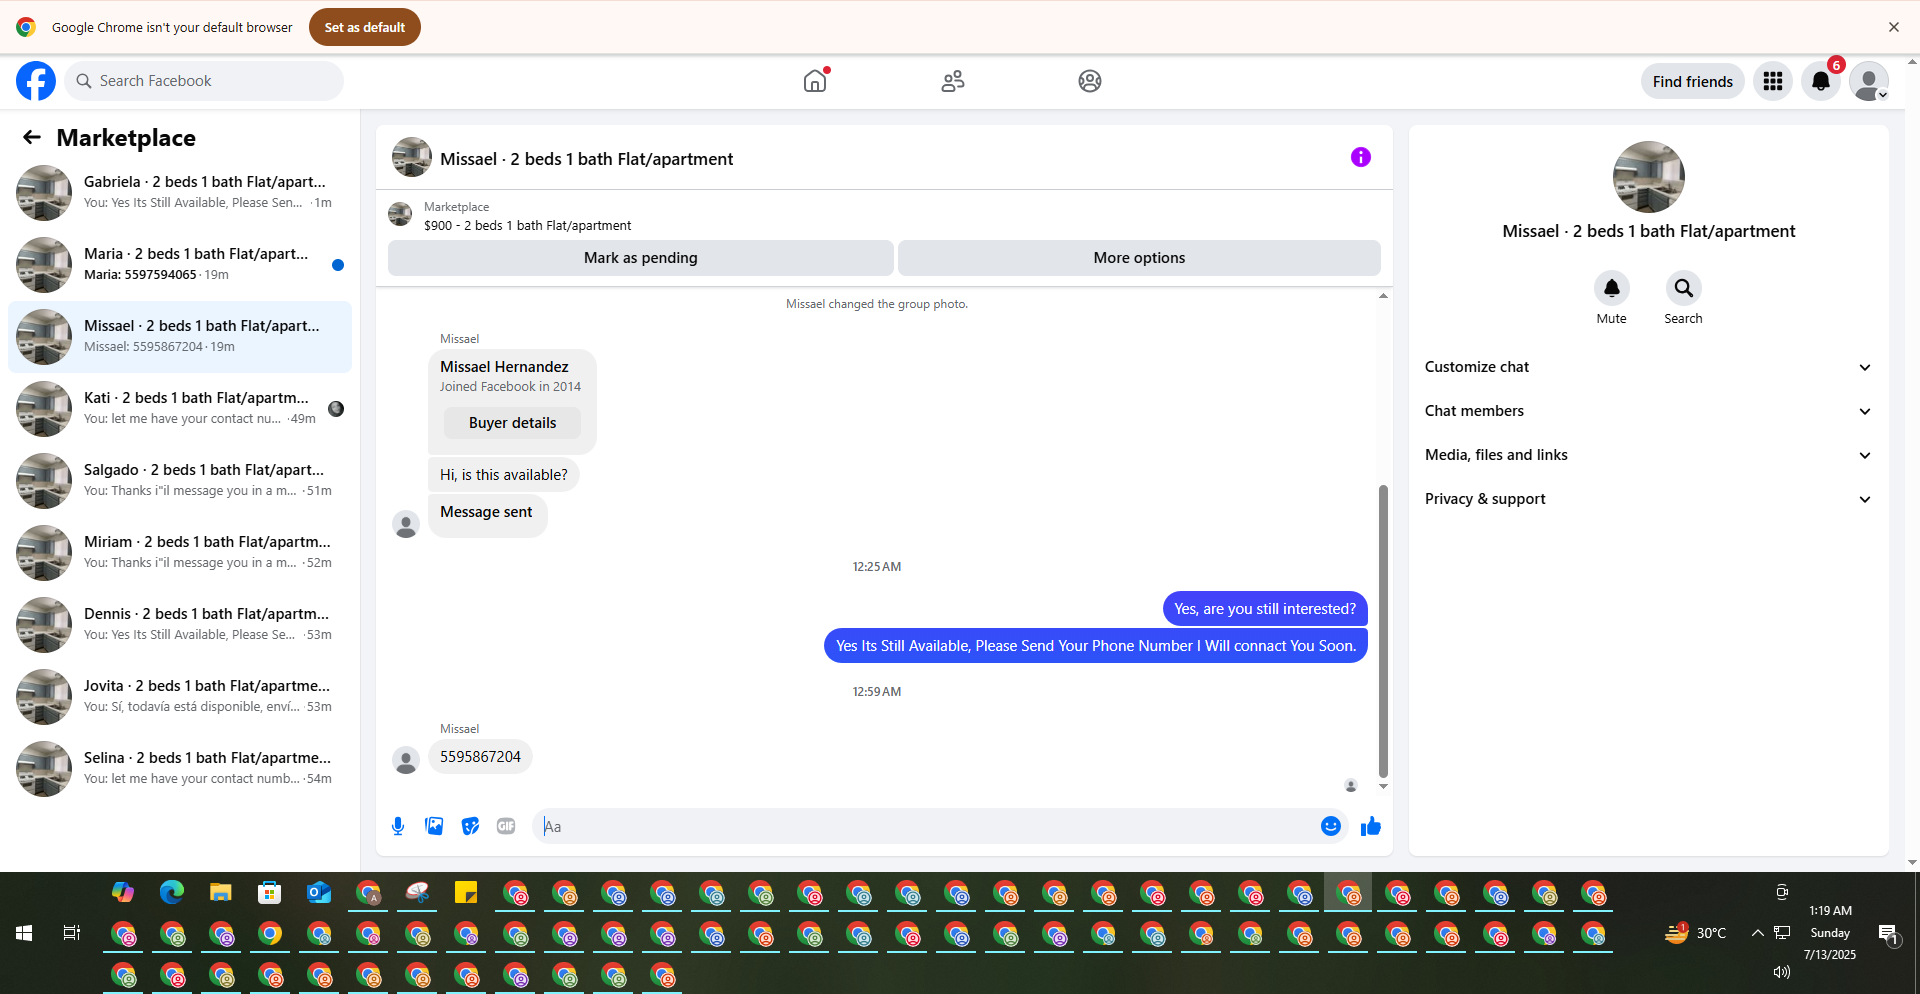This screenshot has height=994, width=1920.
Task: Open the emoji picker smiley
Action: [1331, 826]
